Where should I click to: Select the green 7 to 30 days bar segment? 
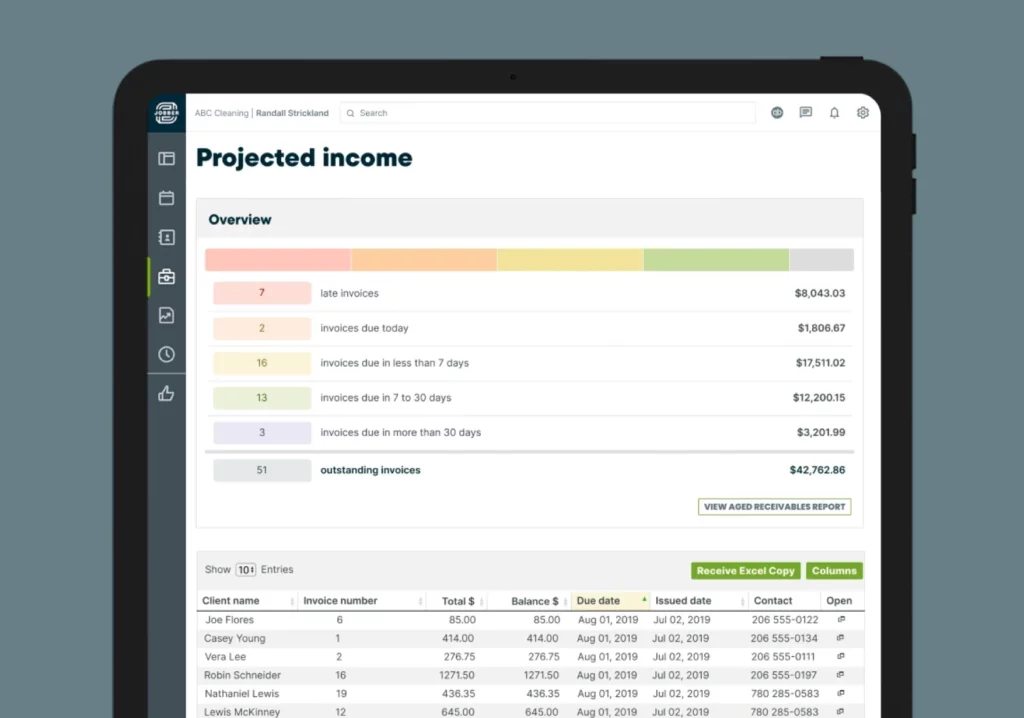click(716, 259)
